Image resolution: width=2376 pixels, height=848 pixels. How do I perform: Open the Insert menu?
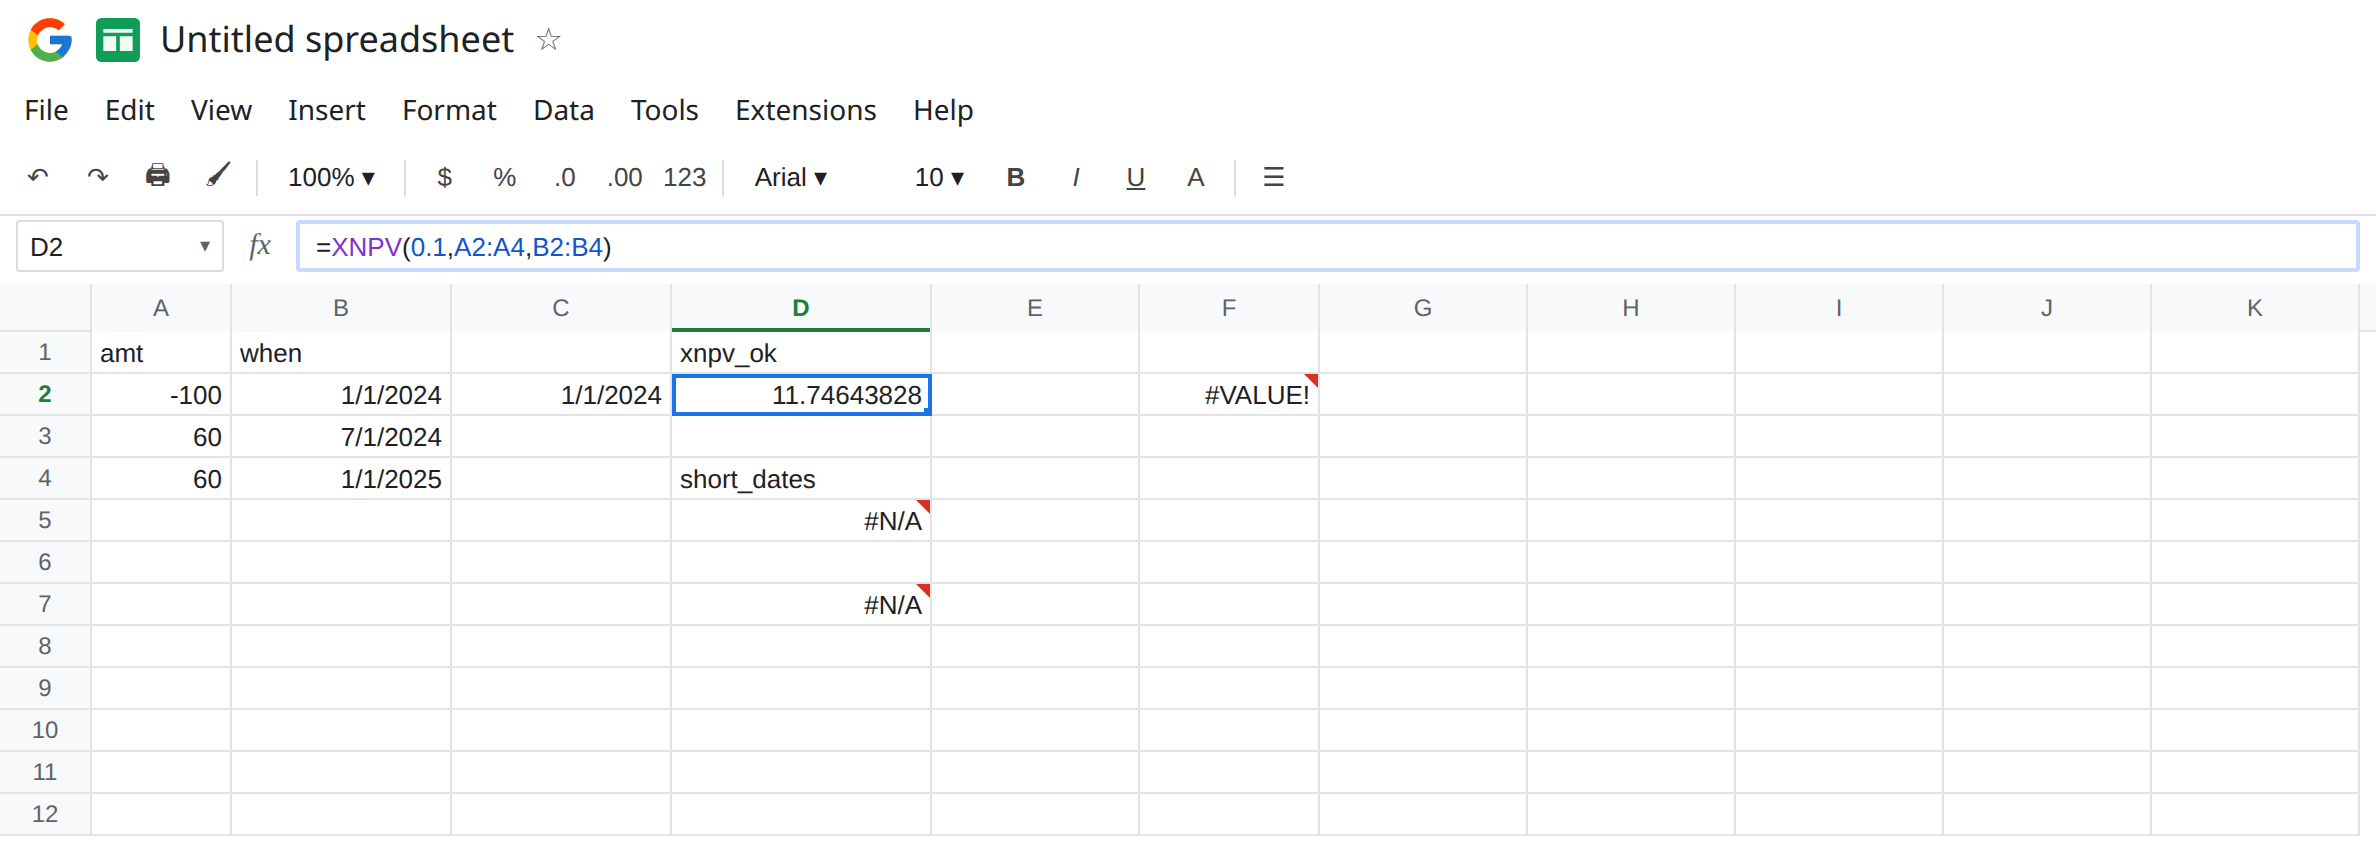tap(326, 110)
